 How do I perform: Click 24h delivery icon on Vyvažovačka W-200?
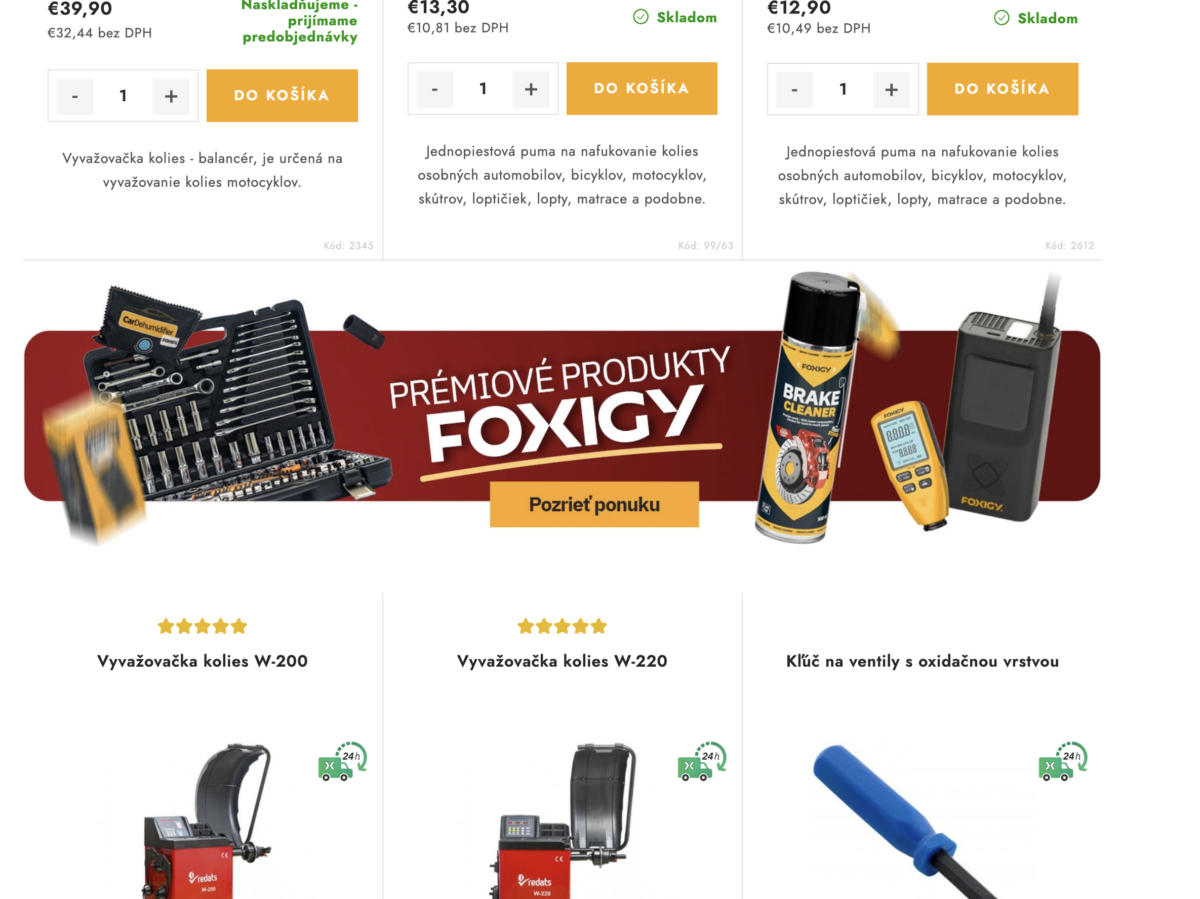343,762
